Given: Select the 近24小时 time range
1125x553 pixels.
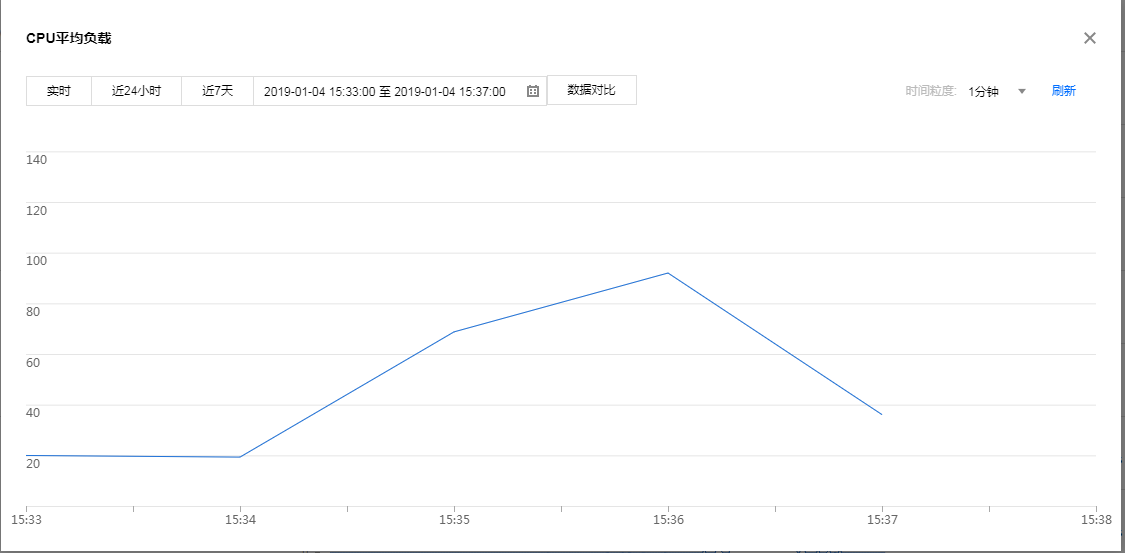Looking at the screenshot, I should (136, 91).
